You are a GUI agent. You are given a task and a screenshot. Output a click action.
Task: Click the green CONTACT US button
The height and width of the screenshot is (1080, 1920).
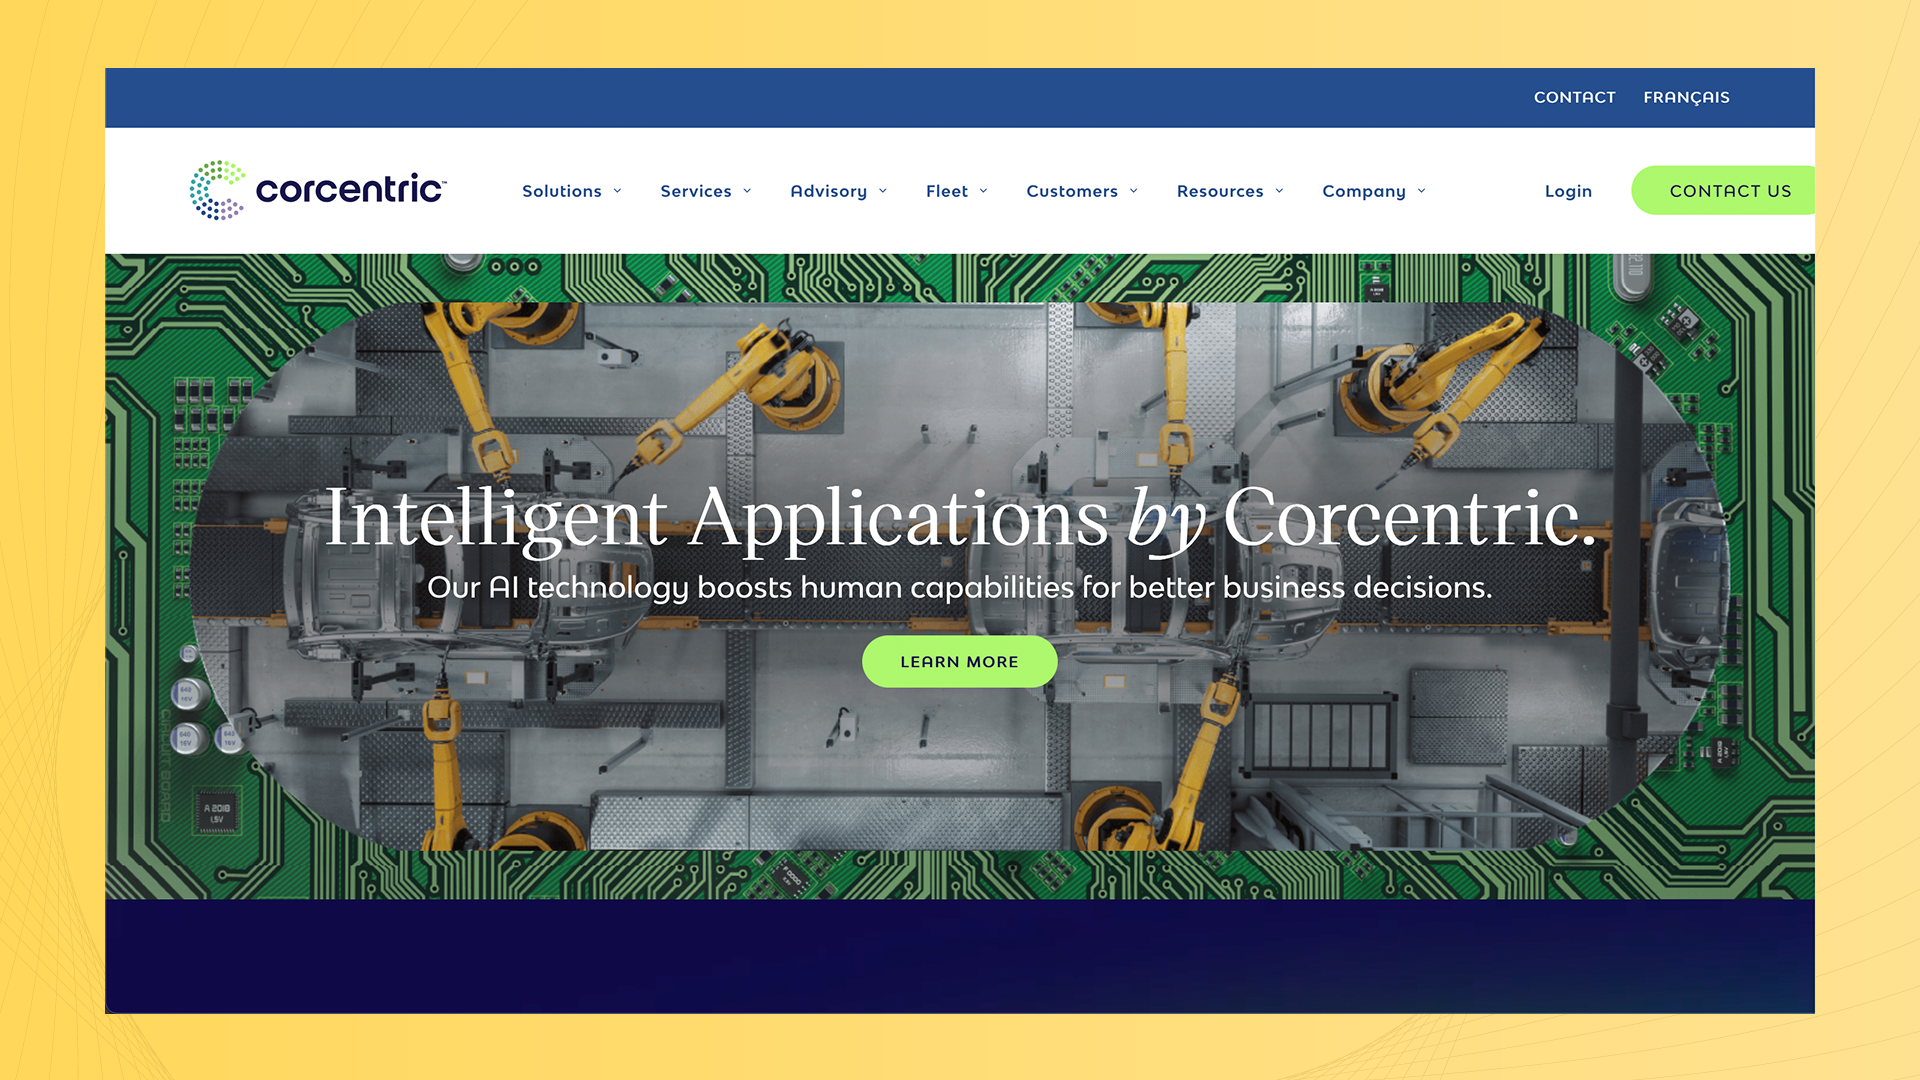click(x=1723, y=190)
